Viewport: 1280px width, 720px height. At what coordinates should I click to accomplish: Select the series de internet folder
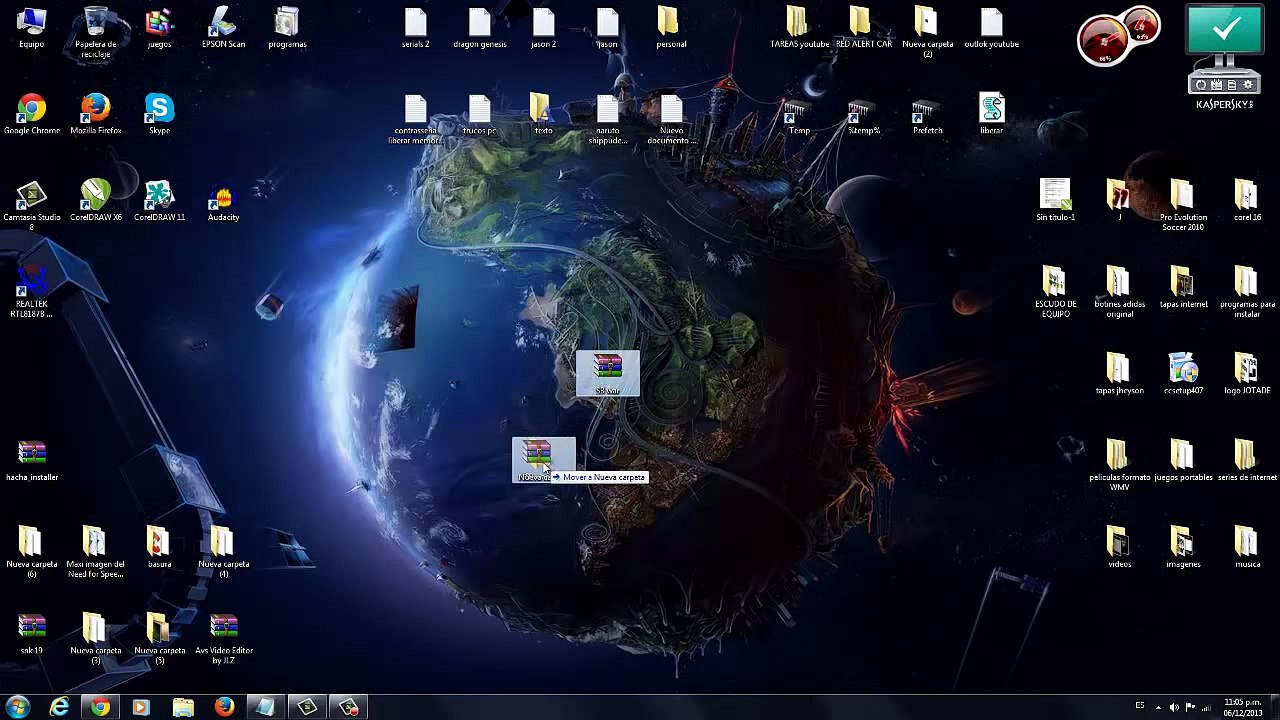1247,461
